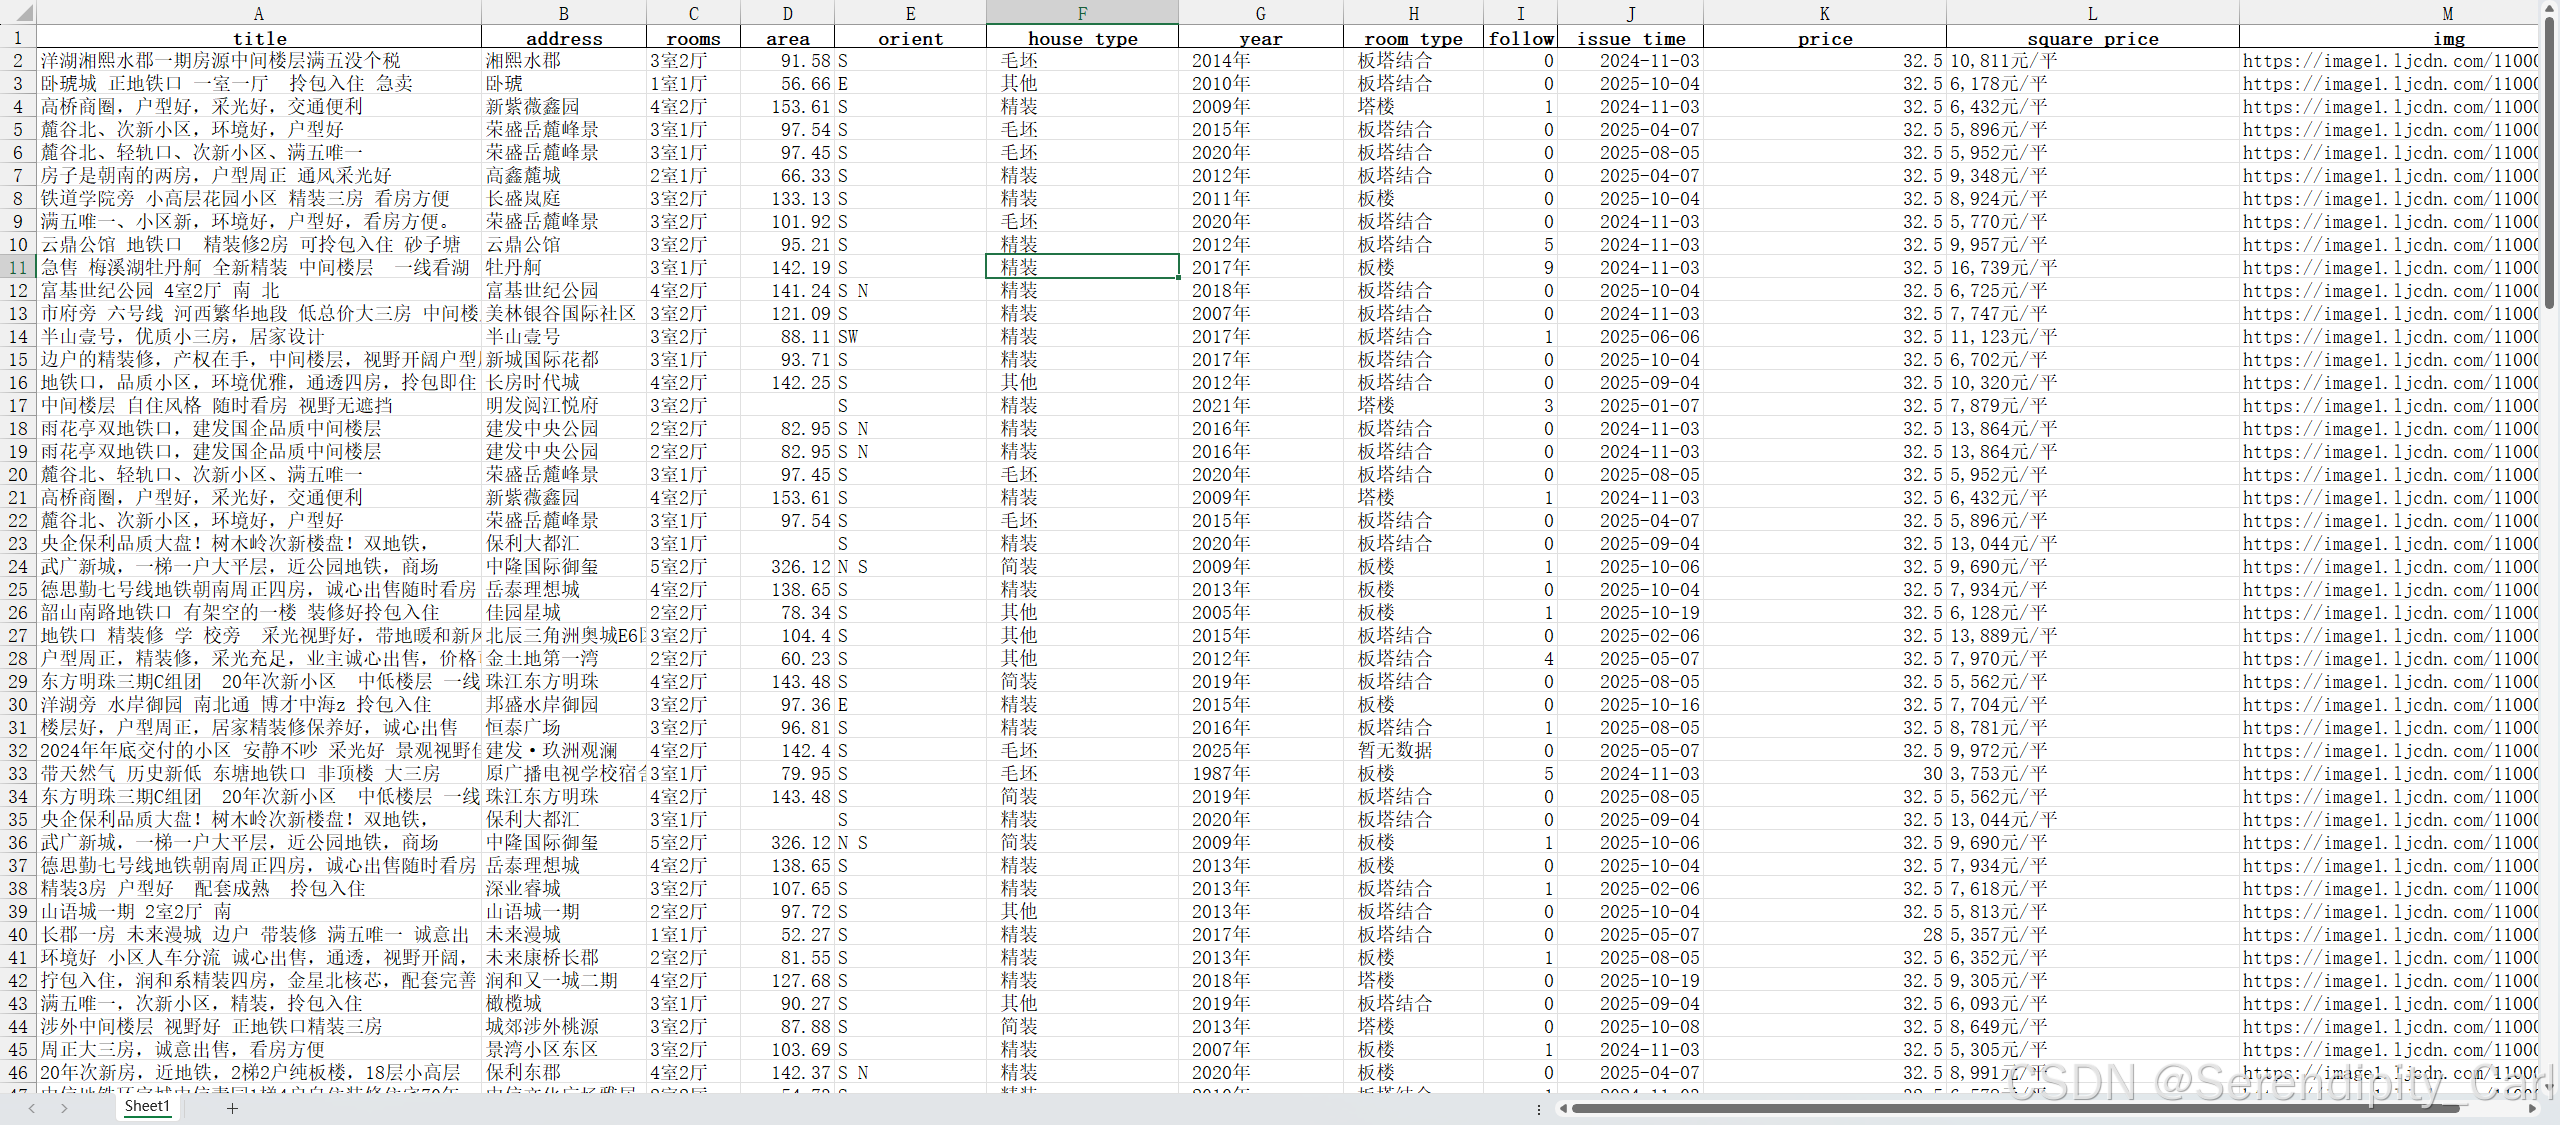This screenshot has height=1125, width=2560.
Task: Select cell with address 牡丹舸
Action: 563,267
